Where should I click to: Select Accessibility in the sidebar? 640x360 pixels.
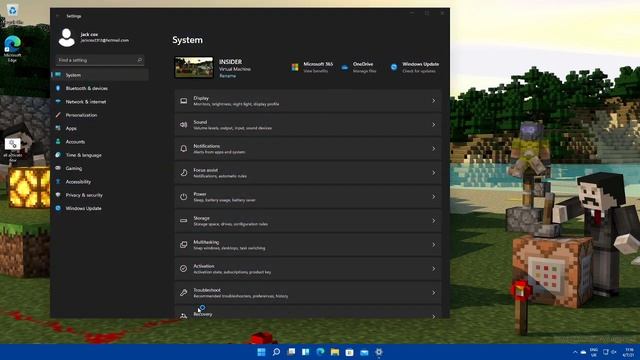100,182
